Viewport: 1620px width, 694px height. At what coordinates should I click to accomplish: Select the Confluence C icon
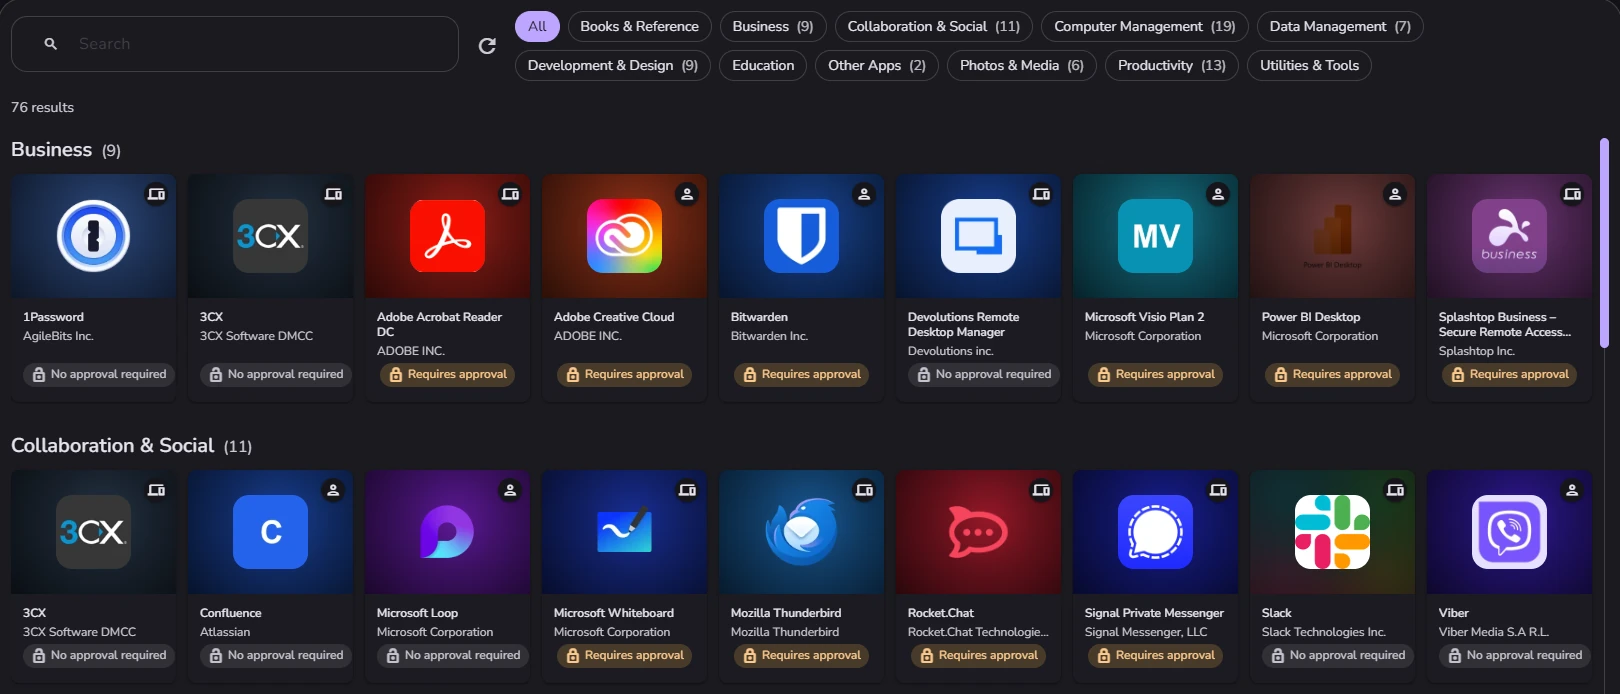tap(270, 532)
